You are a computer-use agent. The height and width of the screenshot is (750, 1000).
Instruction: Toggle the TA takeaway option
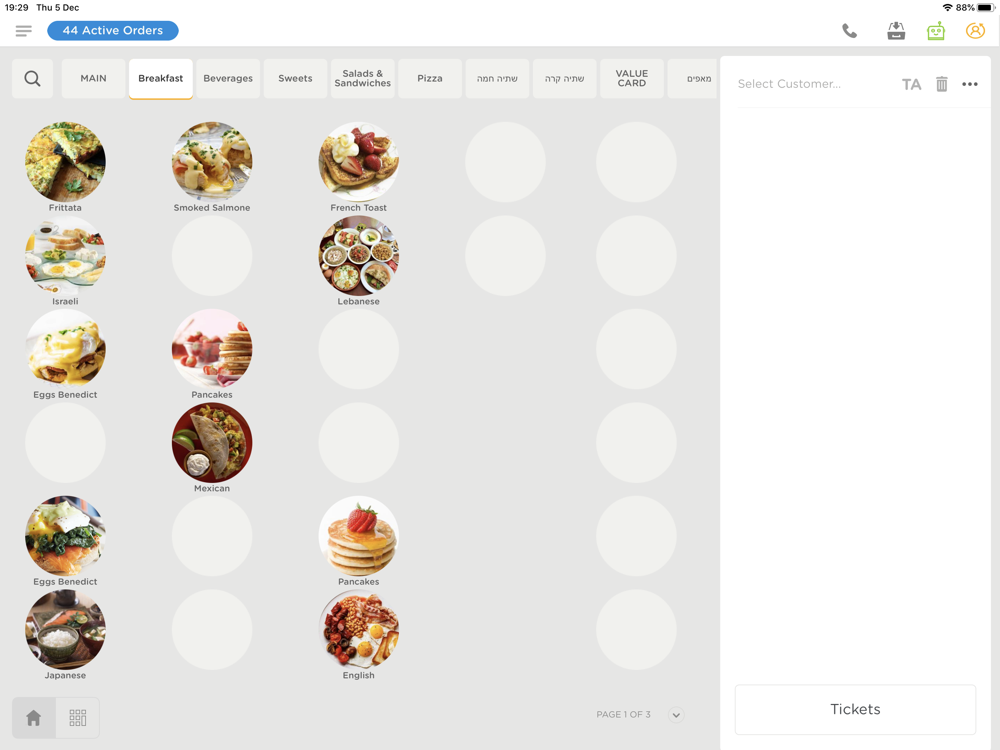click(911, 84)
